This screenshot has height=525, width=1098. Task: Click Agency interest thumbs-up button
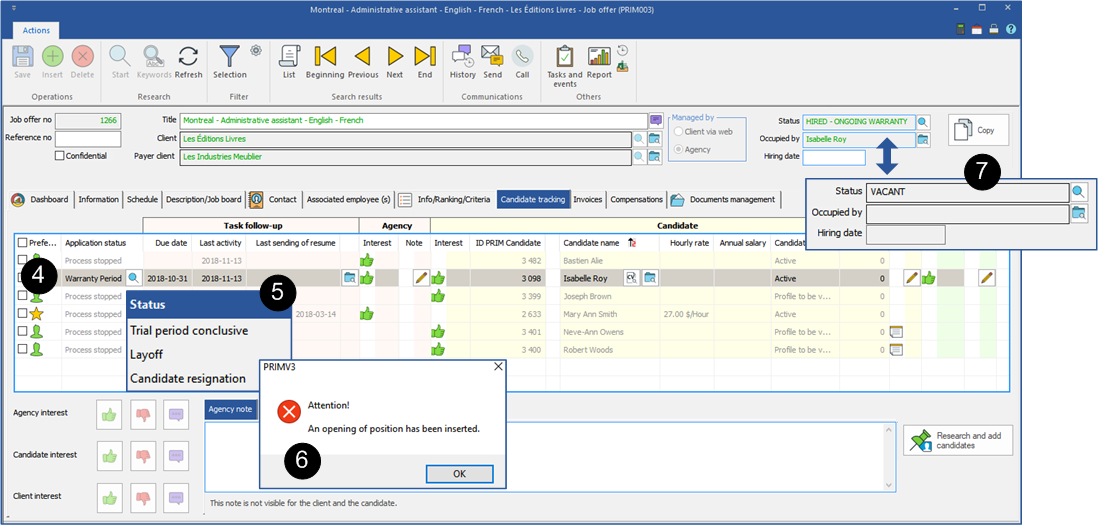coord(109,414)
